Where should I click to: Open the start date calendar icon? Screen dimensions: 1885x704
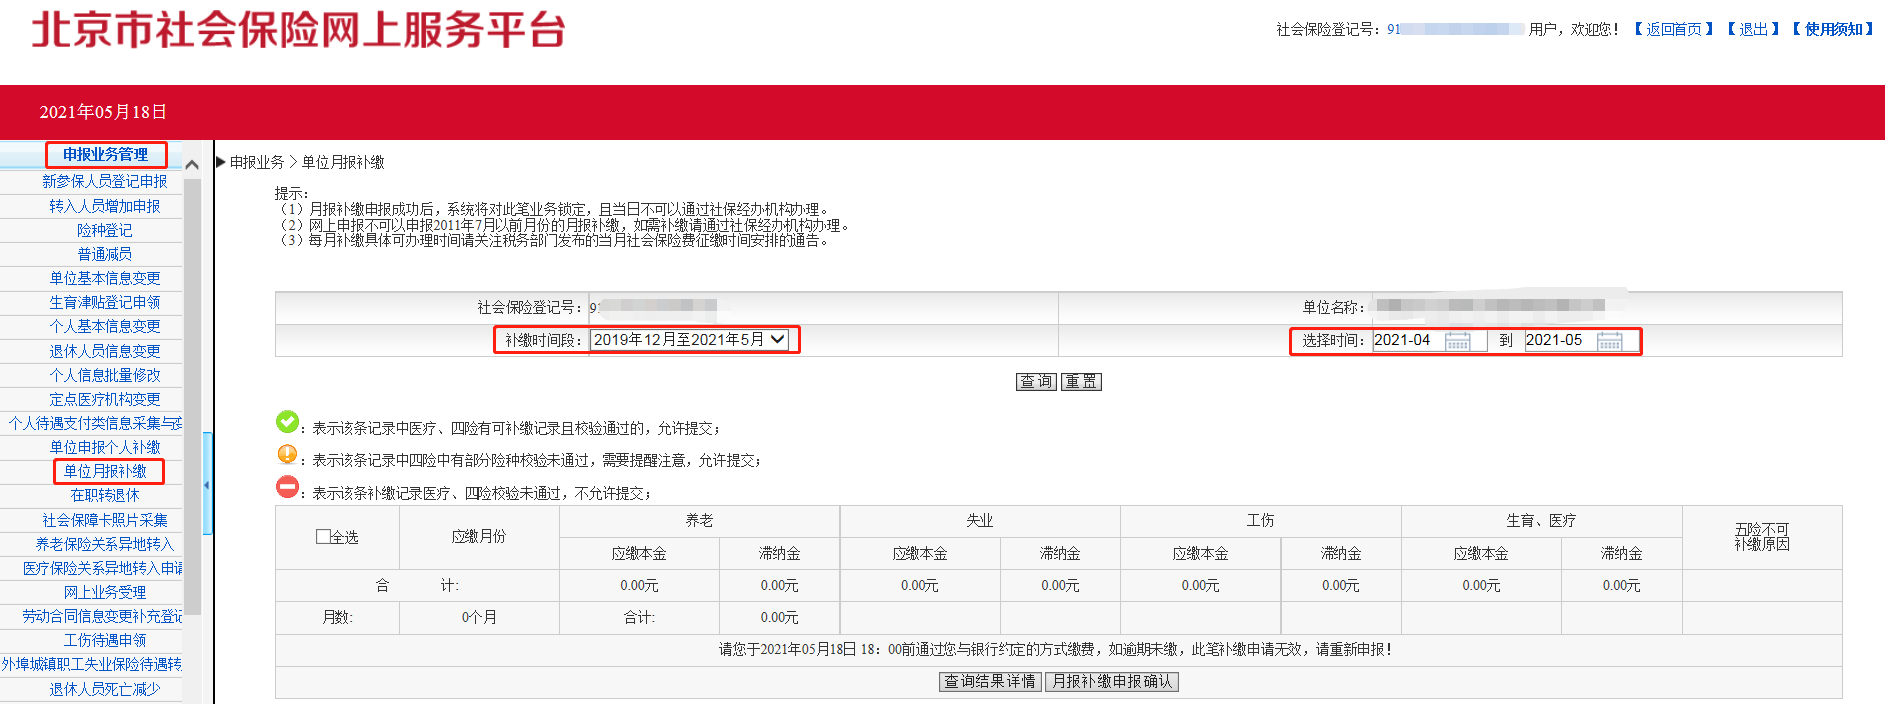1457,341
